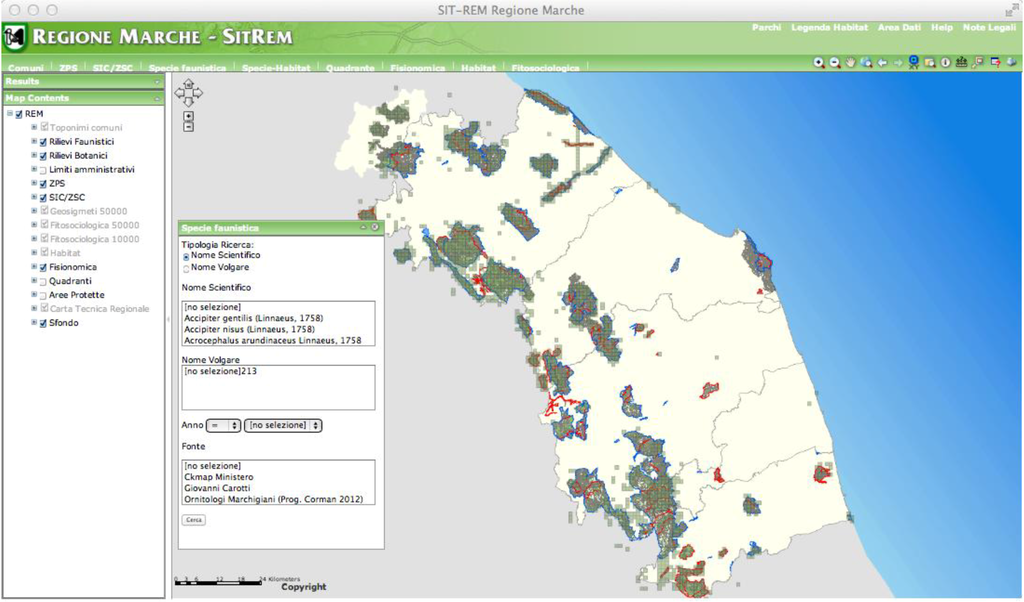Enable the Limiti amministrativi layer checkbox
The height and width of the screenshot is (602, 1024).
(x=43, y=170)
